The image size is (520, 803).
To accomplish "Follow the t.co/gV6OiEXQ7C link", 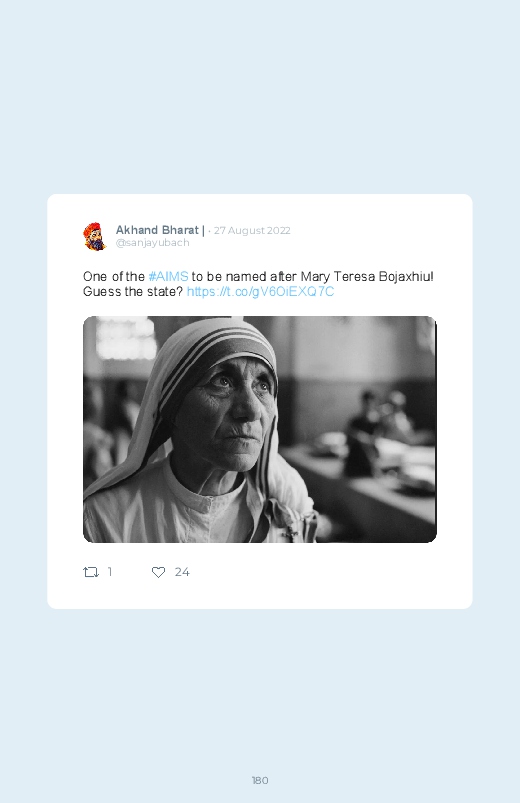I will 260,291.
